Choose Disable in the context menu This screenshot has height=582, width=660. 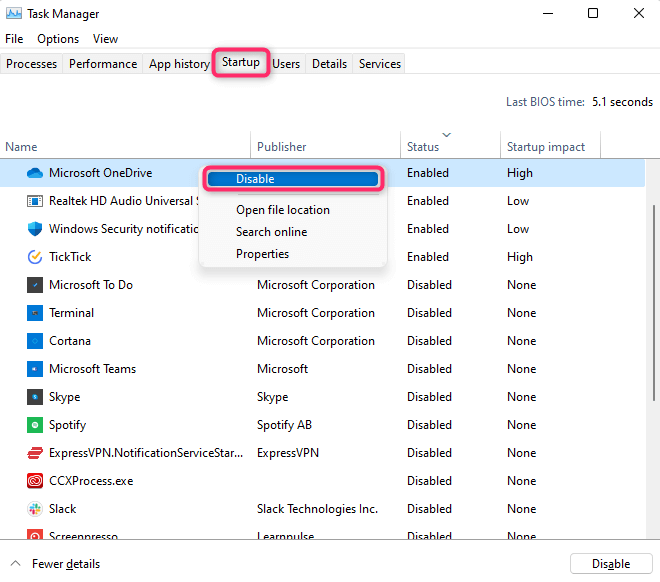point(293,179)
